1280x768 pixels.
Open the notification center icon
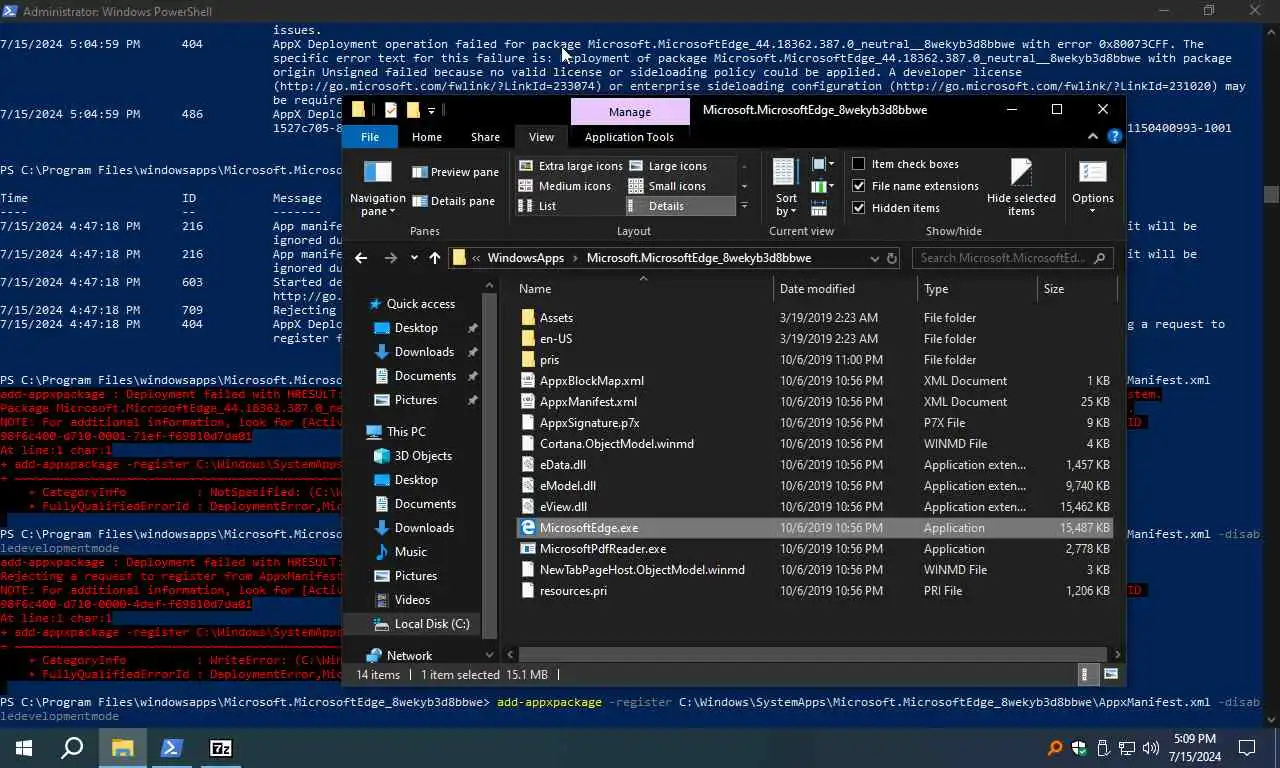pos(1247,748)
